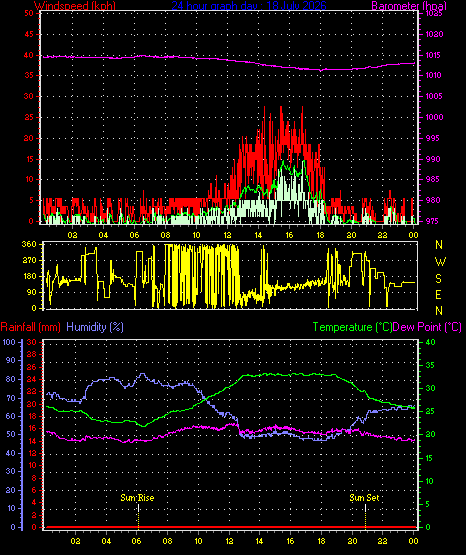Click the 1005 barometer axis value

pyautogui.click(x=434, y=96)
